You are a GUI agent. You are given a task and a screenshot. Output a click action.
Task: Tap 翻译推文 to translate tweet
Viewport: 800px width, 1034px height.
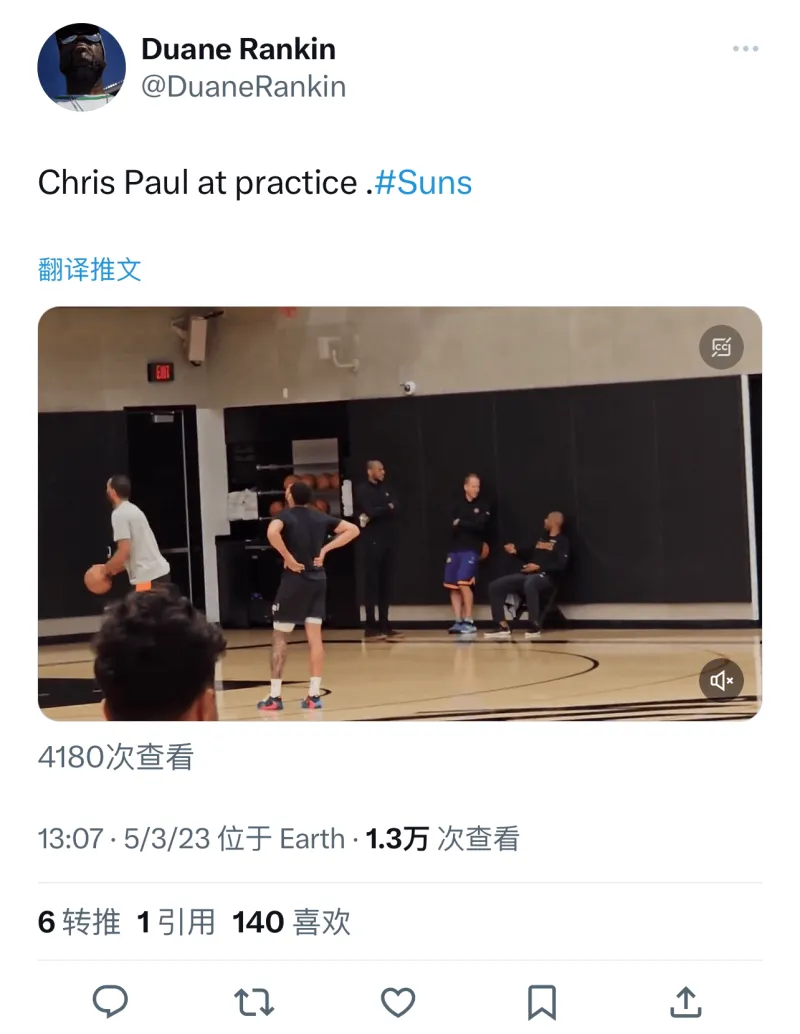90,269
